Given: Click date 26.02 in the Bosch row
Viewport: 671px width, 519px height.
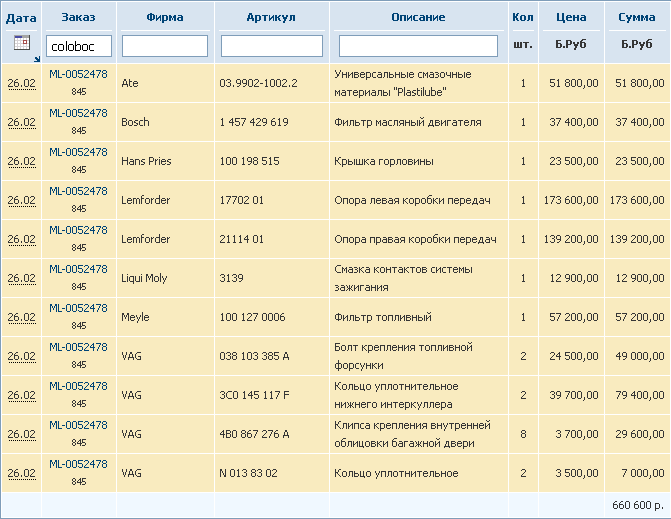Looking at the screenshot, I should [21, 122].
